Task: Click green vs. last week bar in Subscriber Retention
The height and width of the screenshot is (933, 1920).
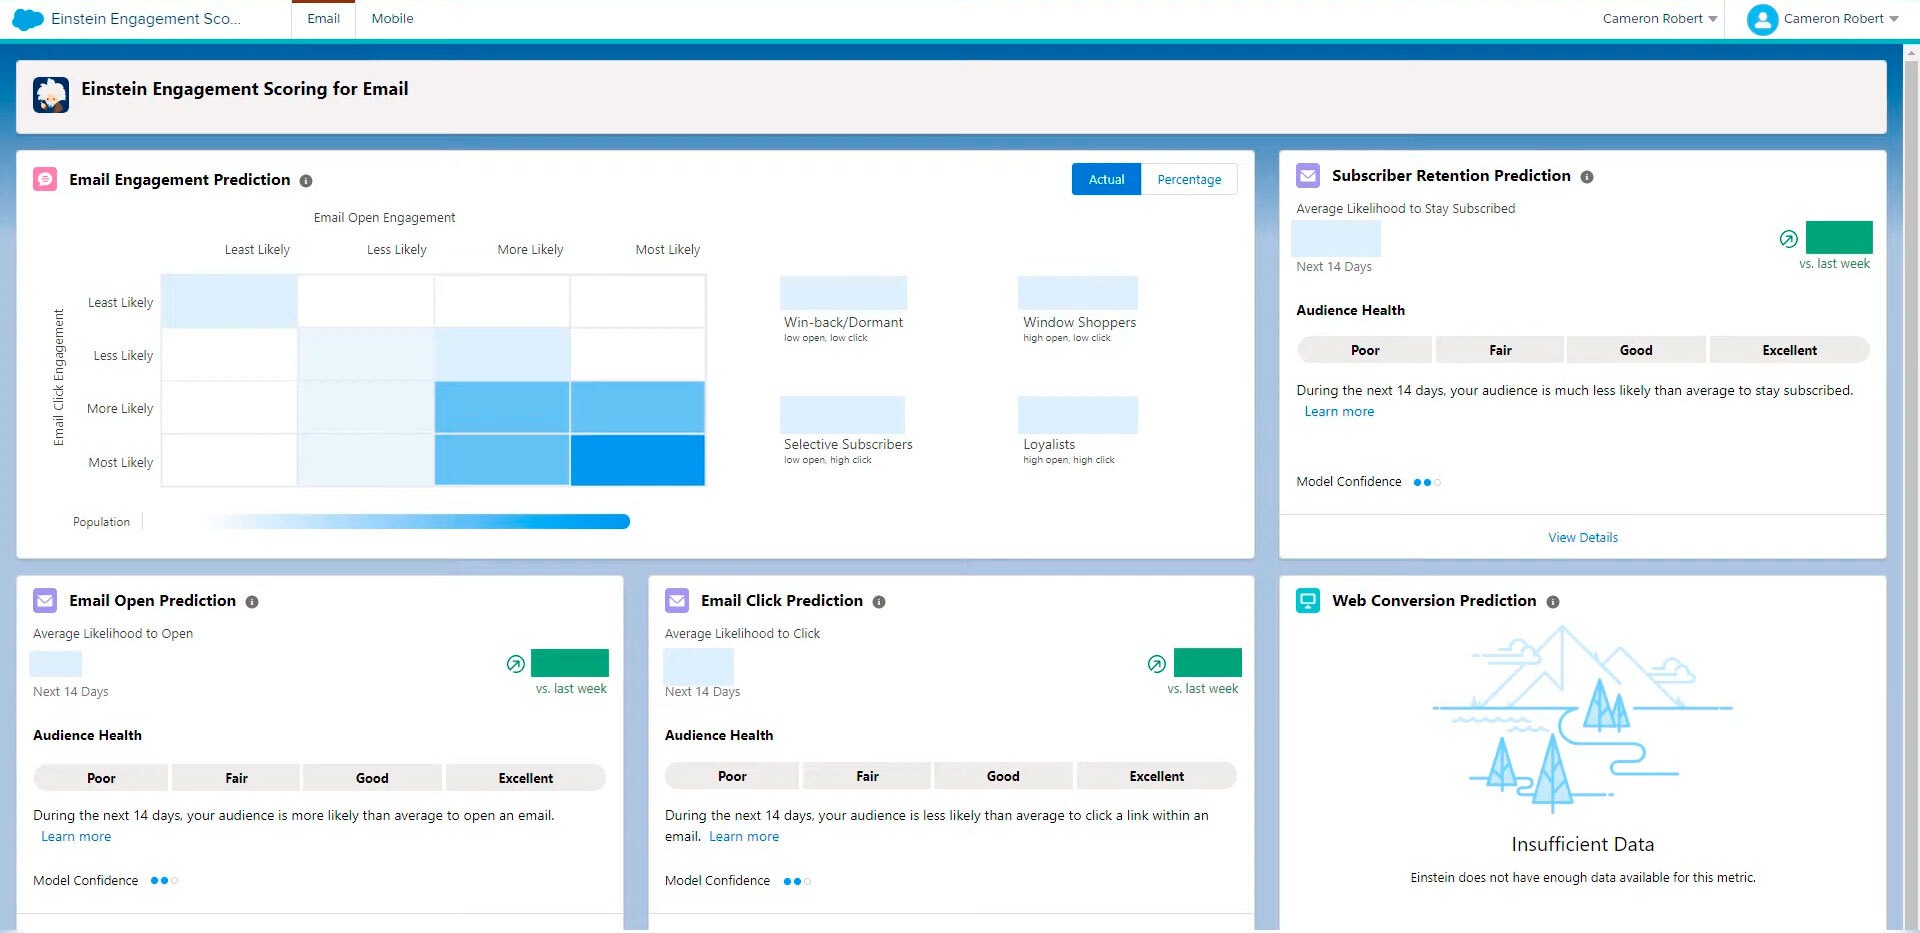Action: (x=1839, y=237)
